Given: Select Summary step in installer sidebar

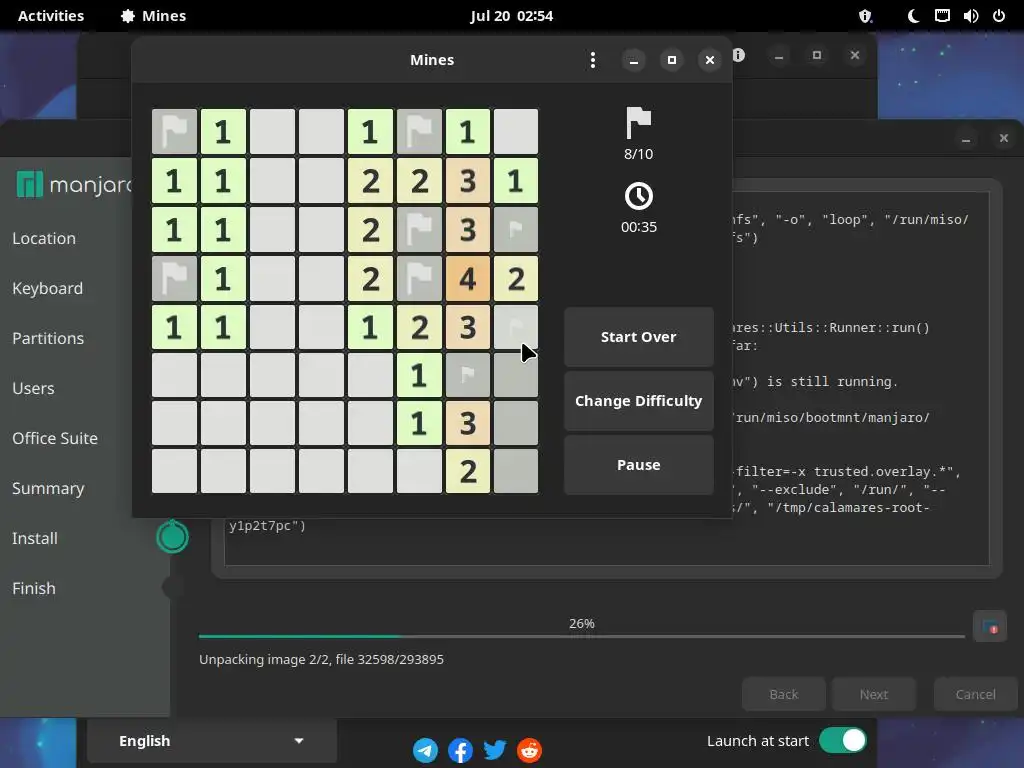Looking at the screenshot, I should (48, 488).
